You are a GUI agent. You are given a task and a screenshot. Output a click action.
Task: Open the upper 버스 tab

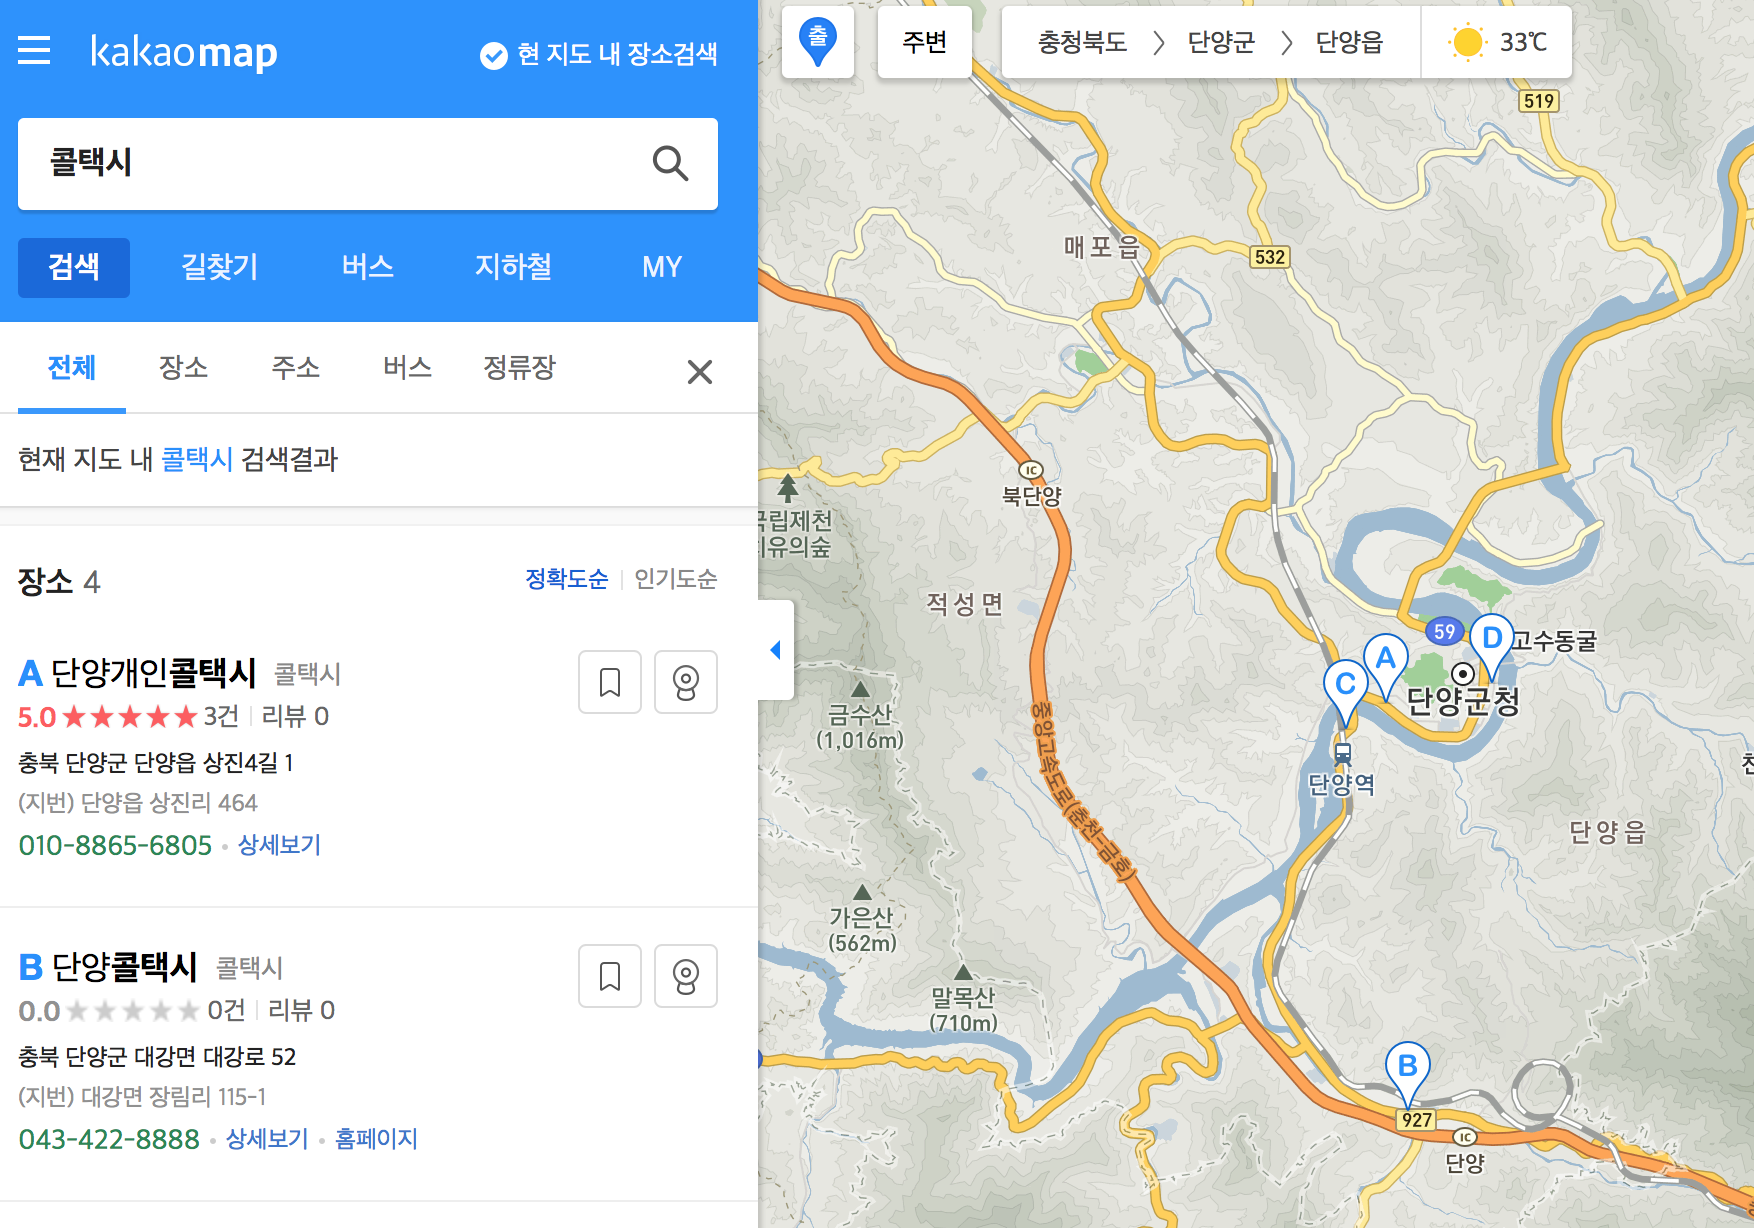coord(368,267)
